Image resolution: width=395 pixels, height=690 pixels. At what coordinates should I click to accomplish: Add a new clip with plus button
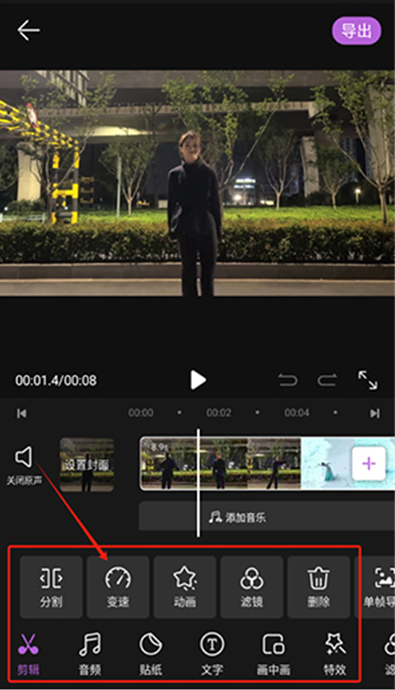click(x=369, y=463)
